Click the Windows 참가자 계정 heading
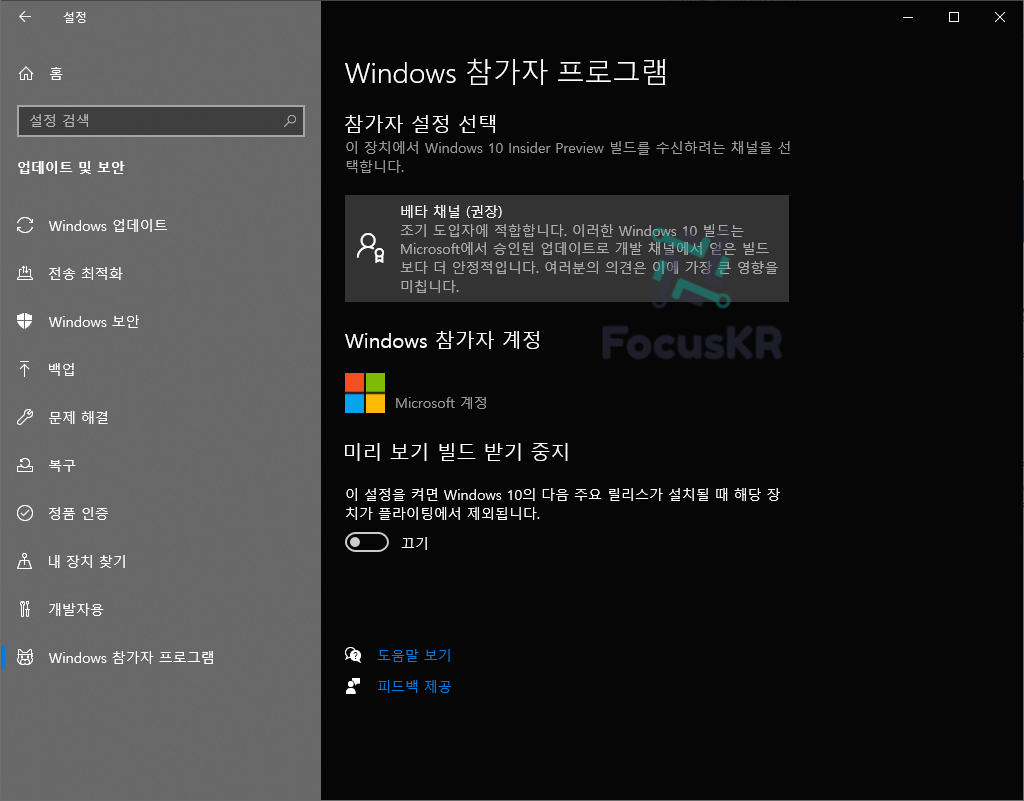 [x=442, y=340]
